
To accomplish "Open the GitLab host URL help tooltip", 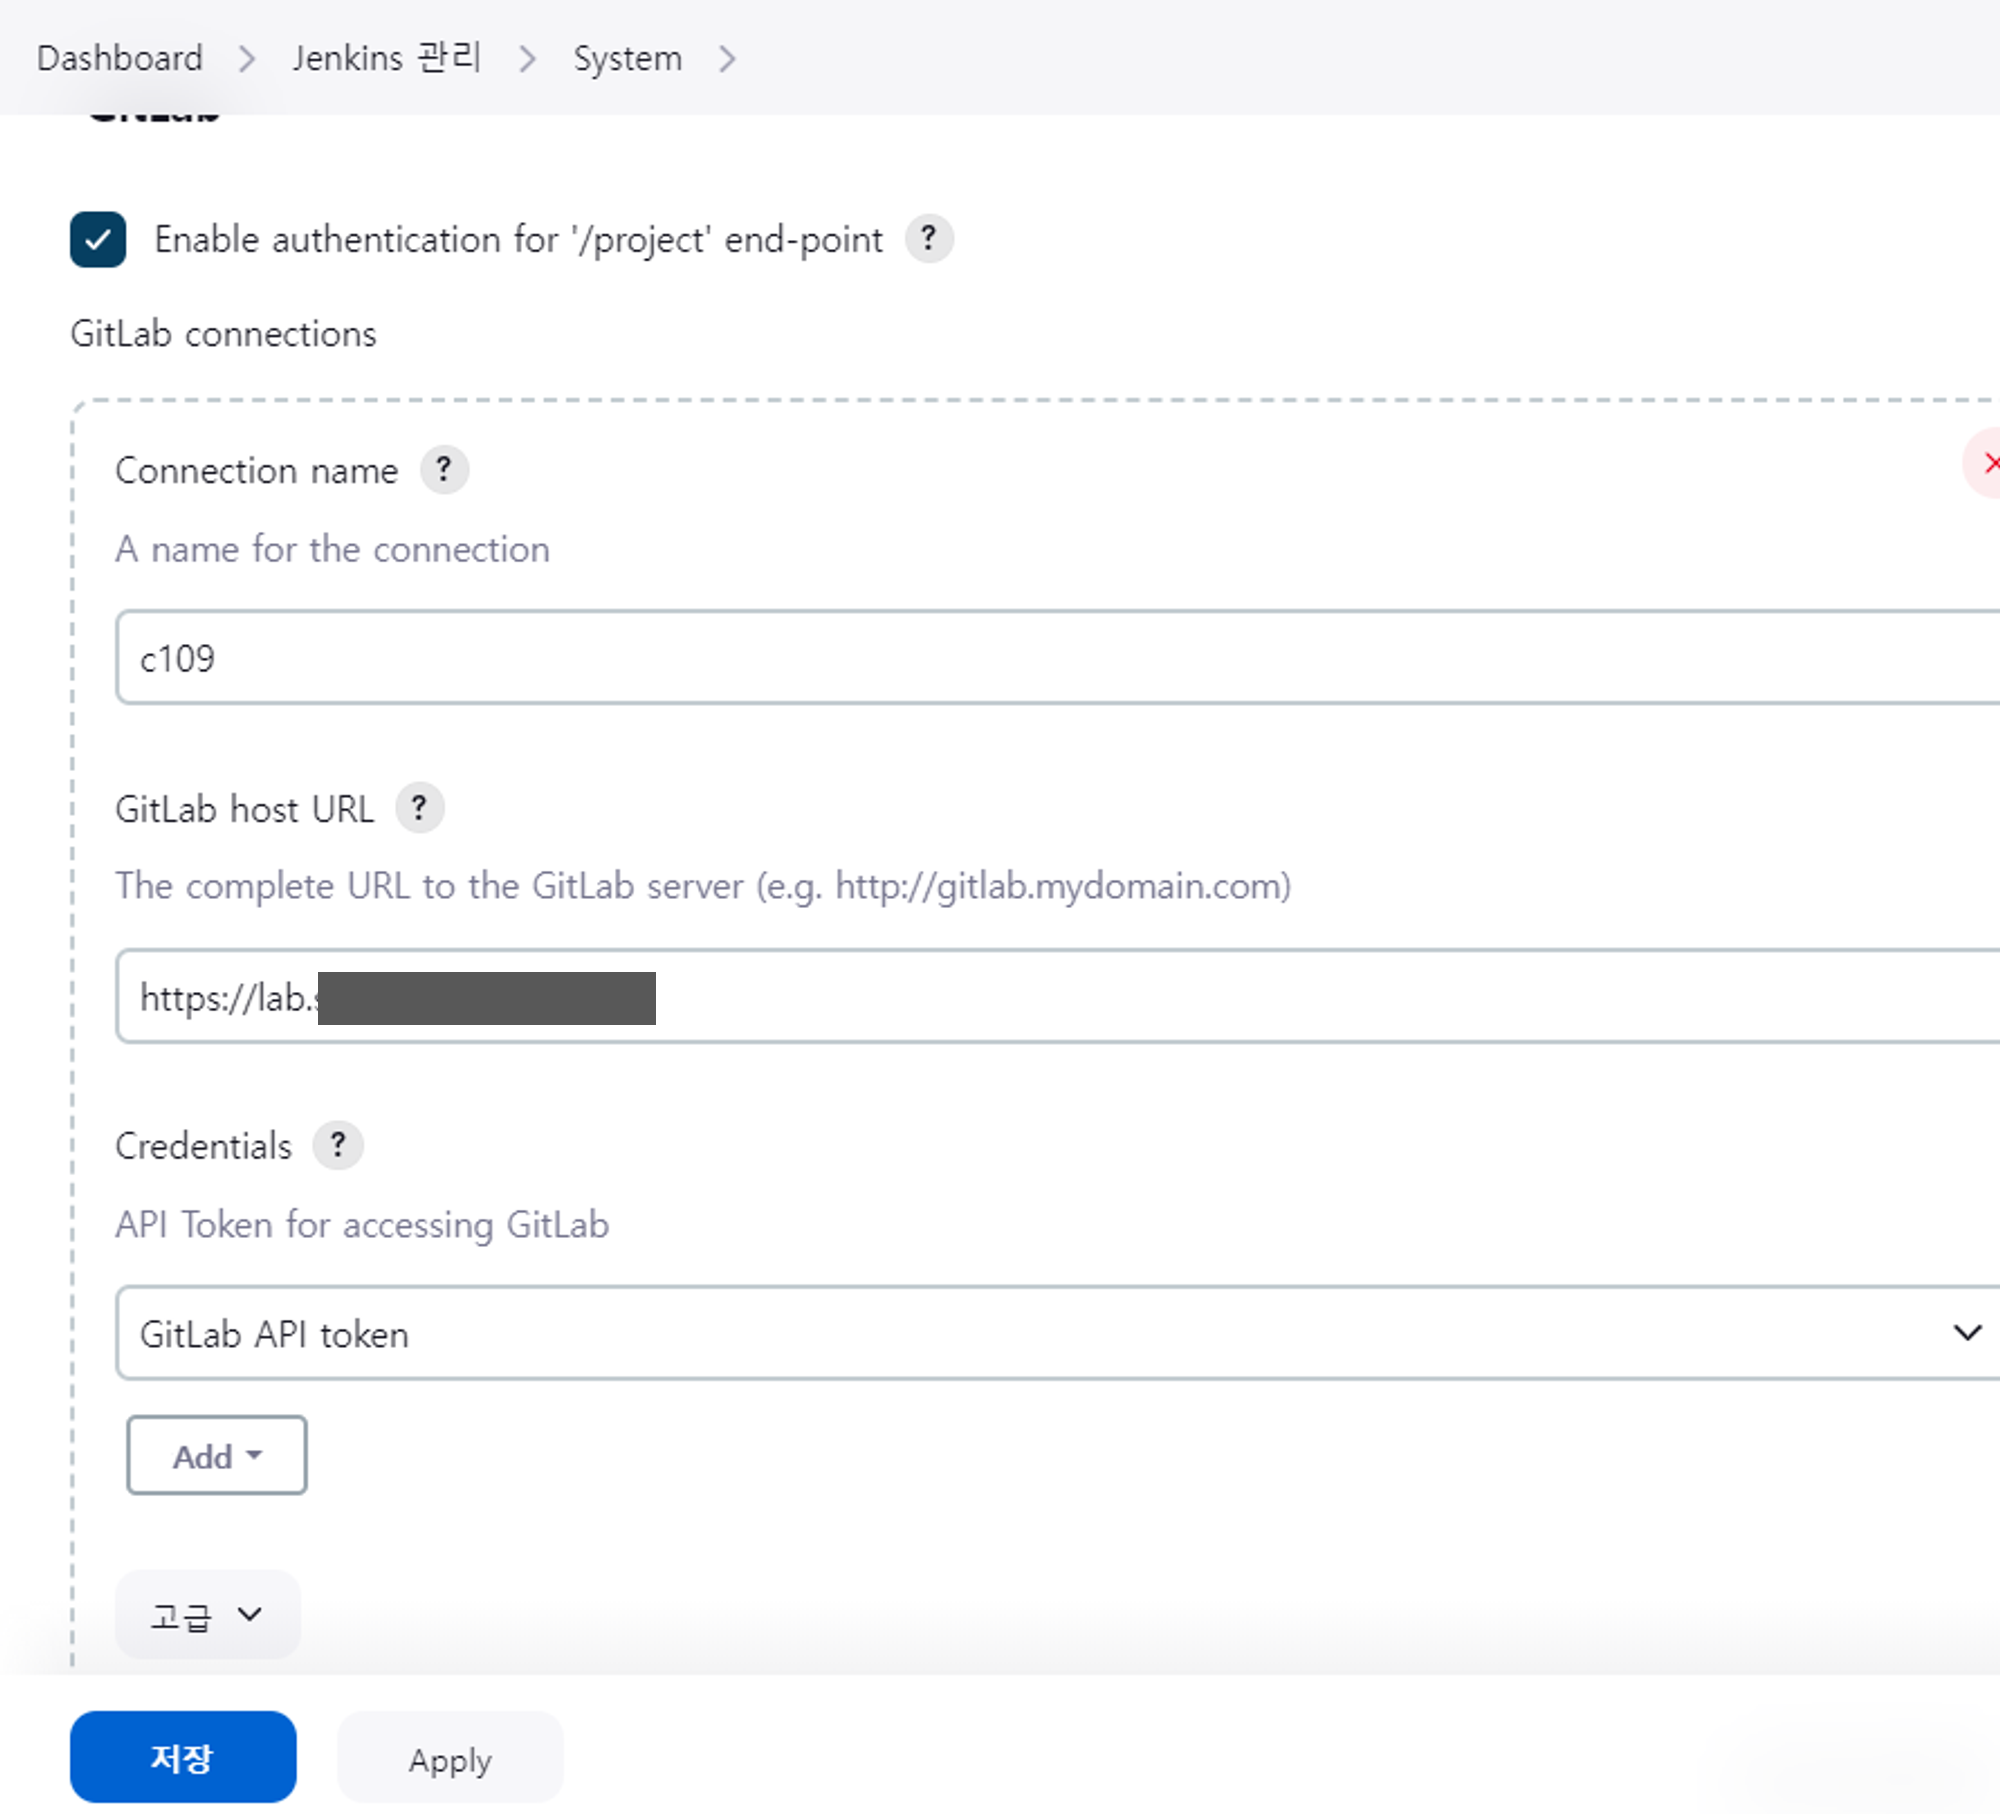I will coord(419,808).
